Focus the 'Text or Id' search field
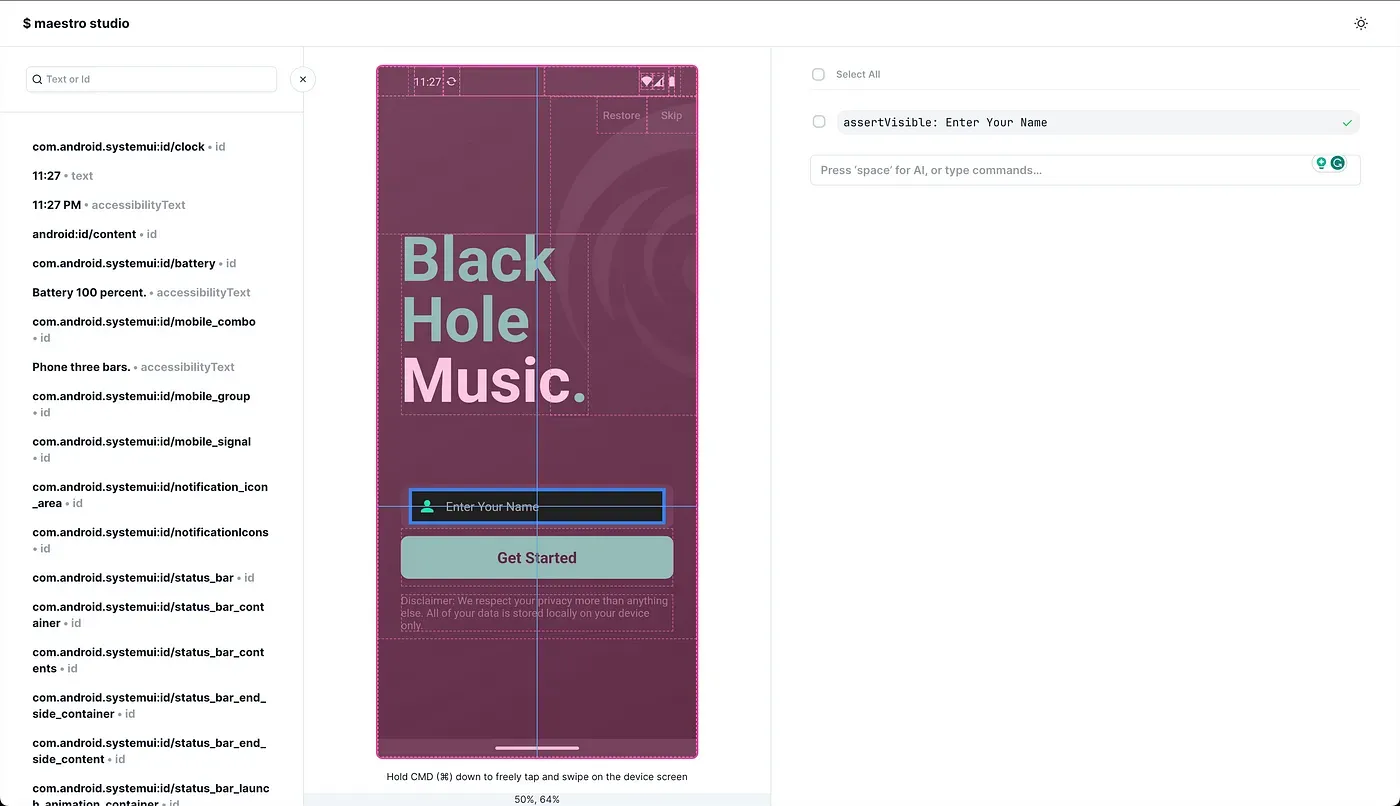Viewport: 1400px width, 806px height. tap(152, 79)
